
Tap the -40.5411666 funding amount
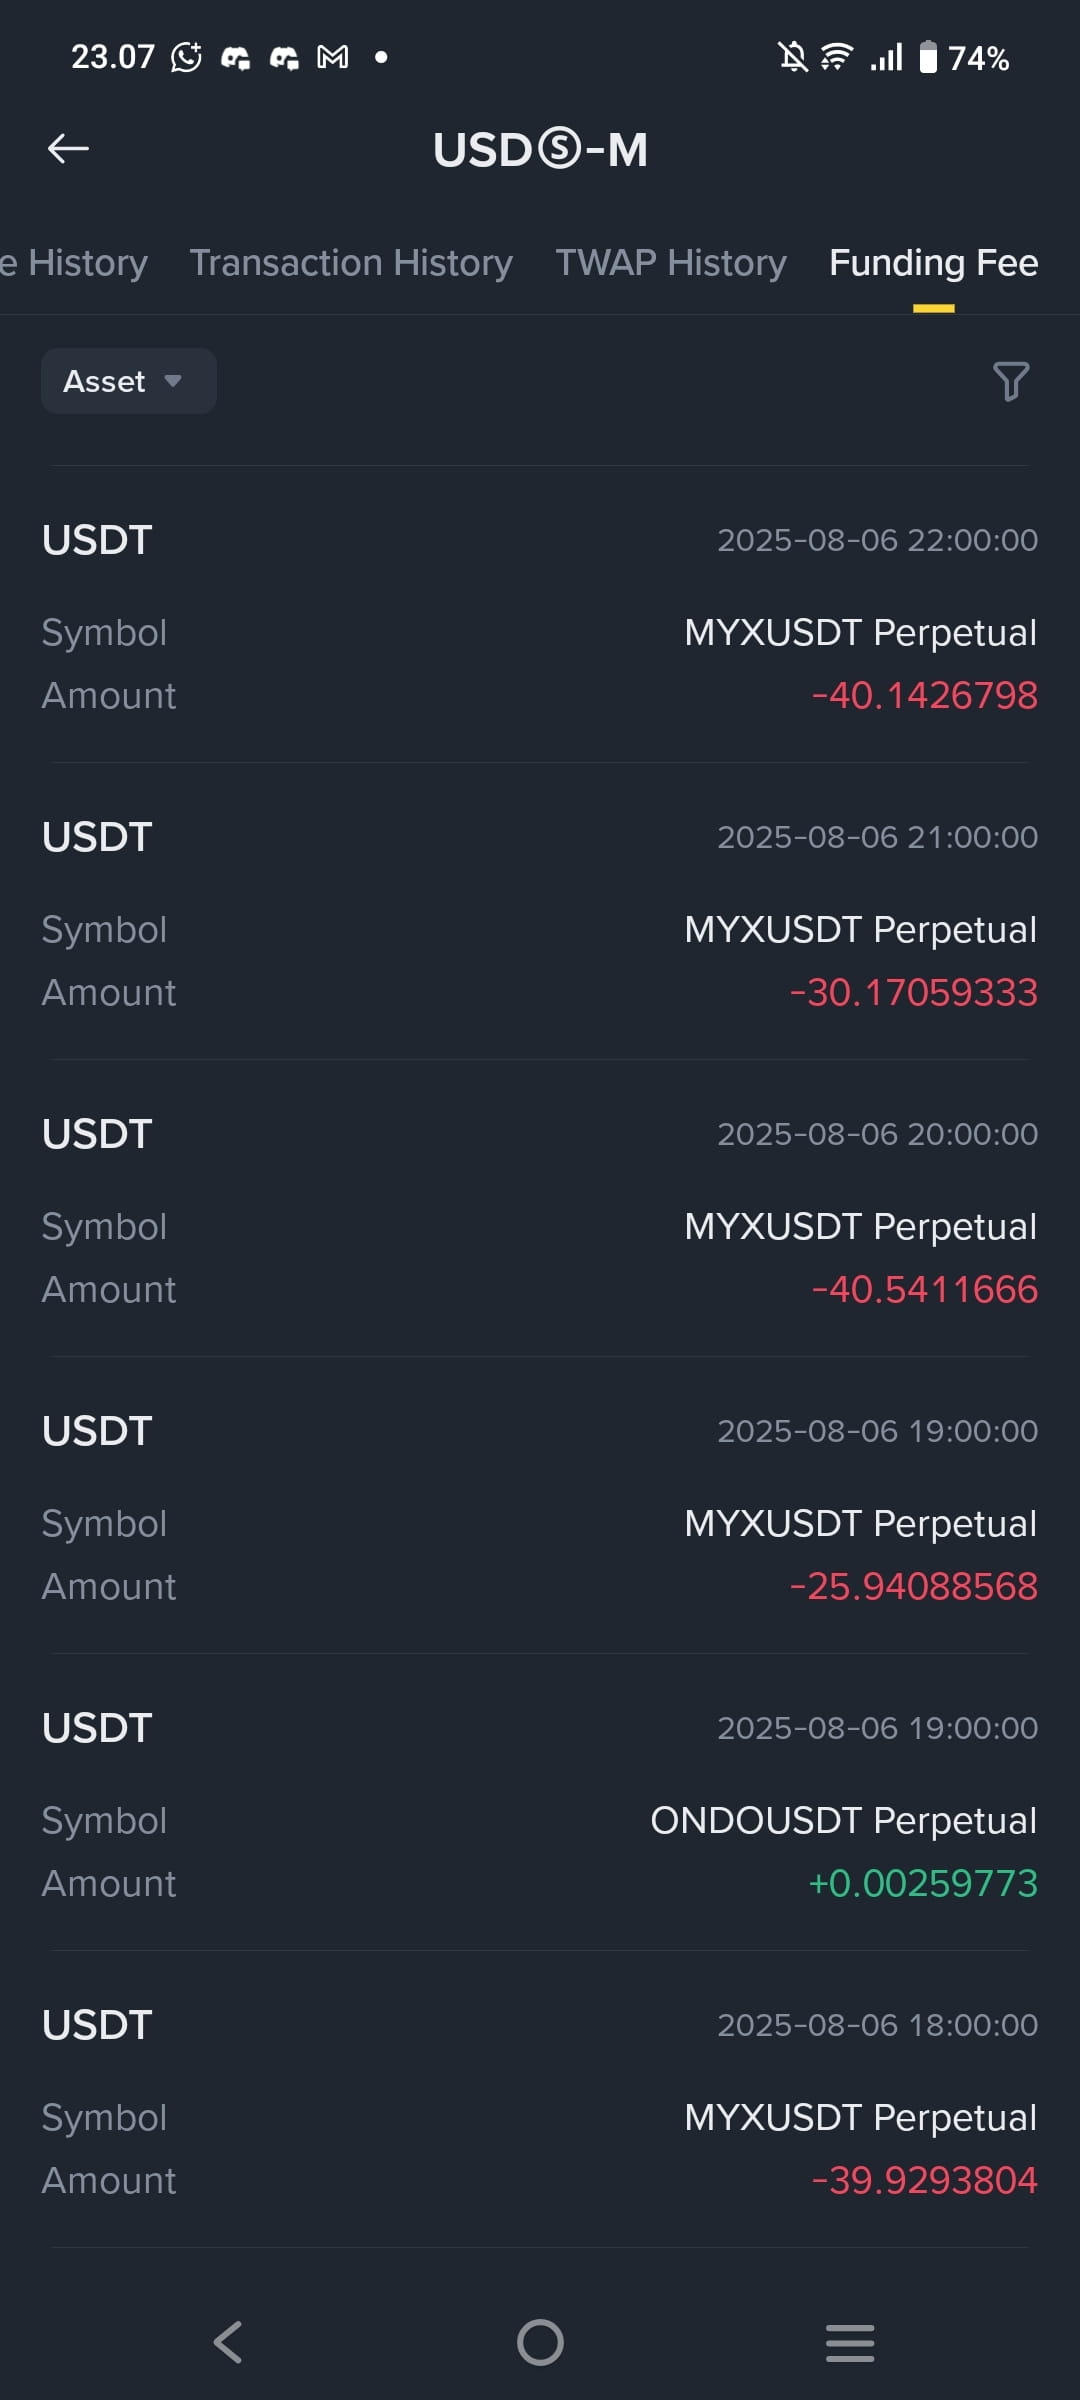pyautogui.click(x=924, y=1290)
